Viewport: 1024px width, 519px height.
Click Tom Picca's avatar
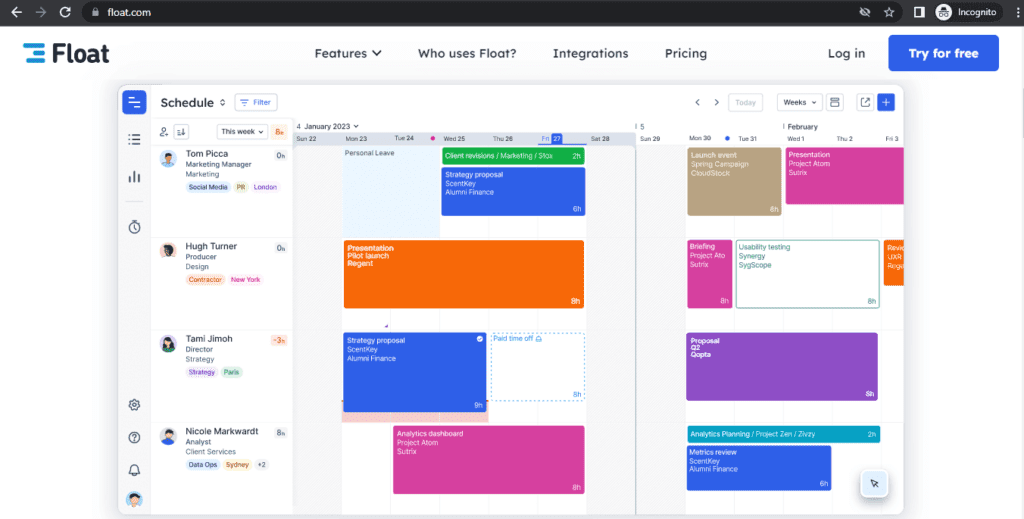168,159
